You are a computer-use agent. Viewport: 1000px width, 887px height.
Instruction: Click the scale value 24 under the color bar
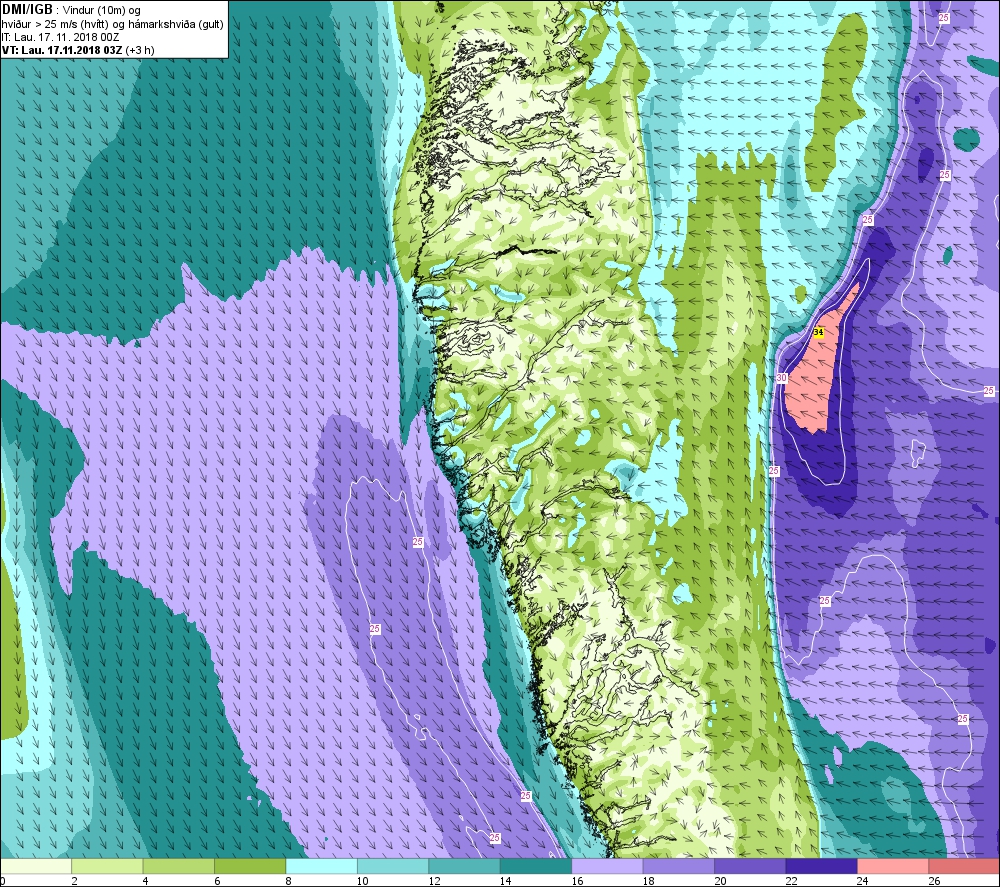[x=863, y=881]
